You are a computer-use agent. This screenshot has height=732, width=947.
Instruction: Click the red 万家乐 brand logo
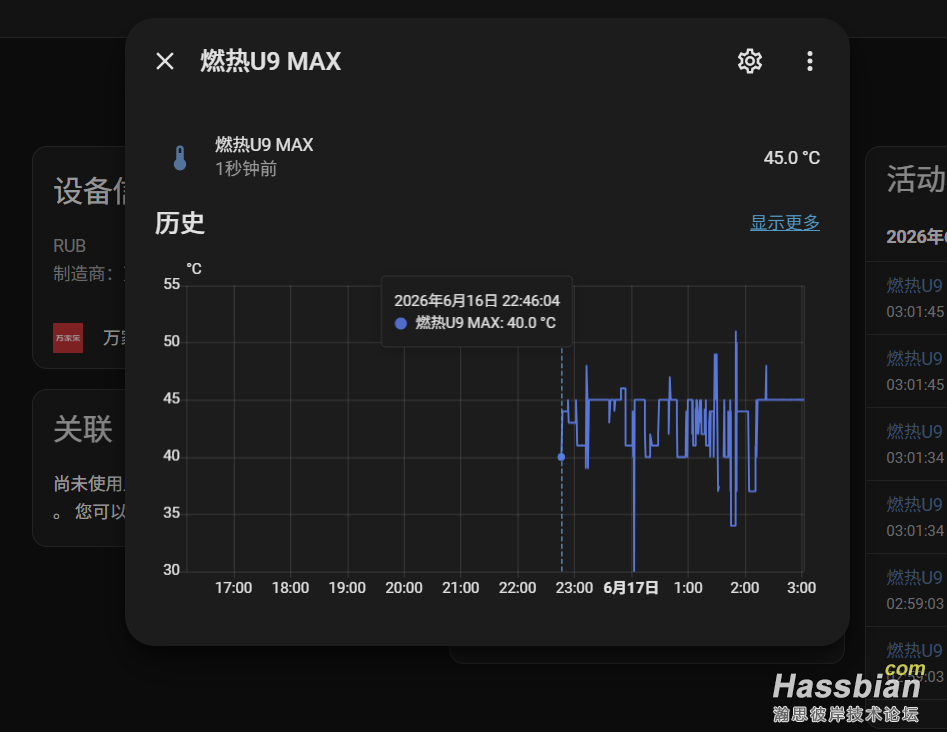tap(68, 338)
